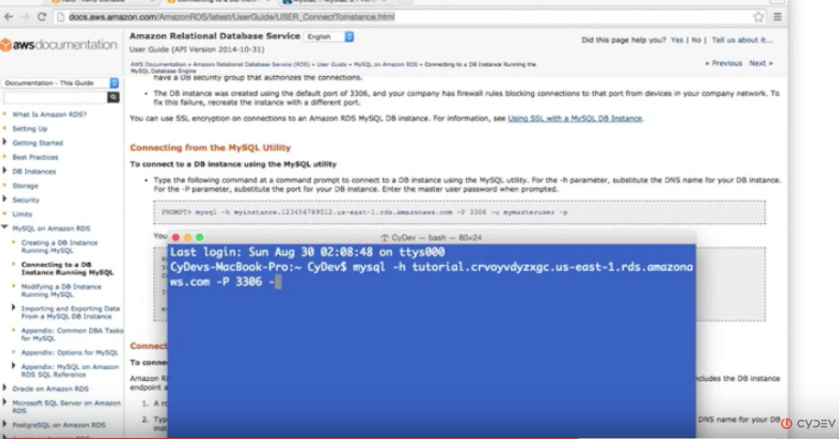
Task: Click MySQL on Amazon RDS breadcrumb link
Action: tap(385, 64)
